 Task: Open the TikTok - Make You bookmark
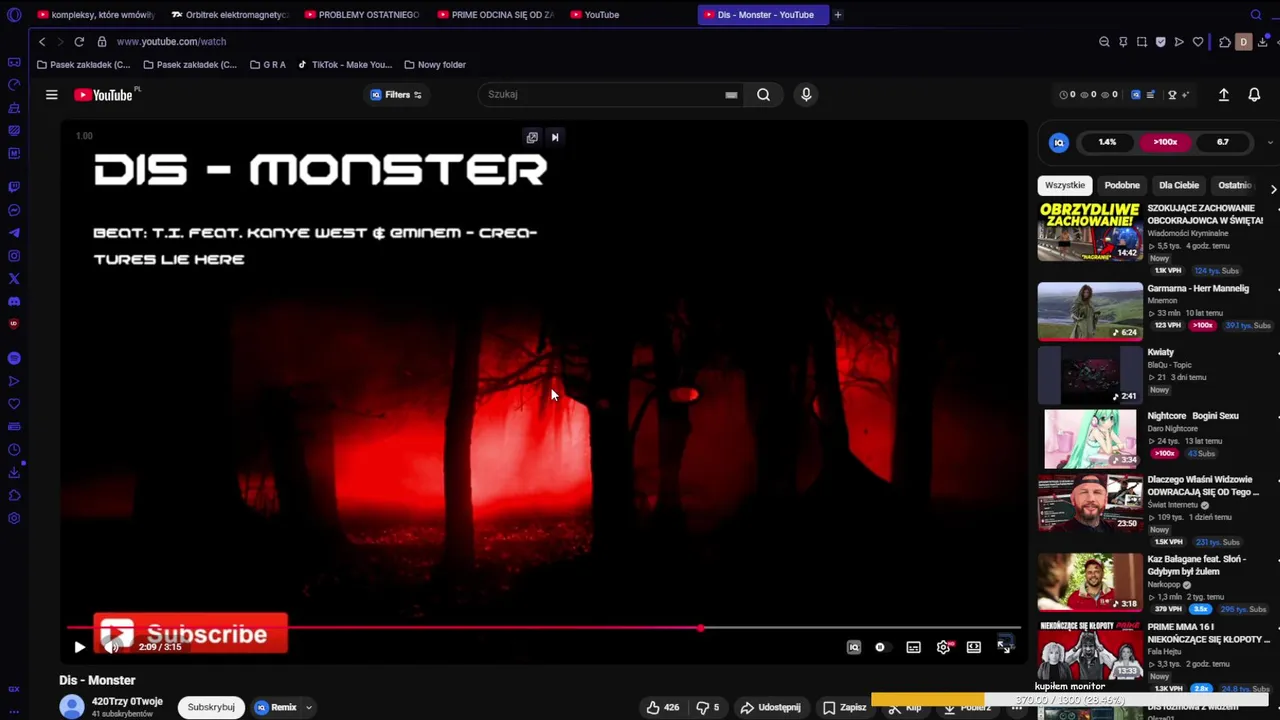[344, 65]
